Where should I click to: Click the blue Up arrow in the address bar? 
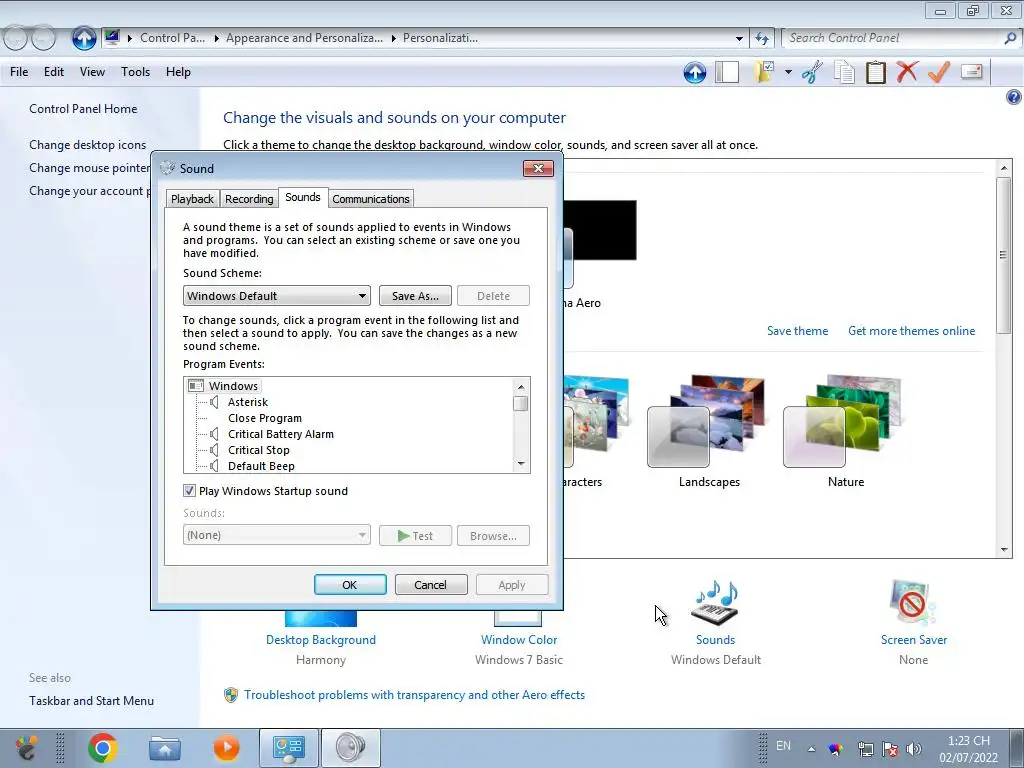coord(84,38)
